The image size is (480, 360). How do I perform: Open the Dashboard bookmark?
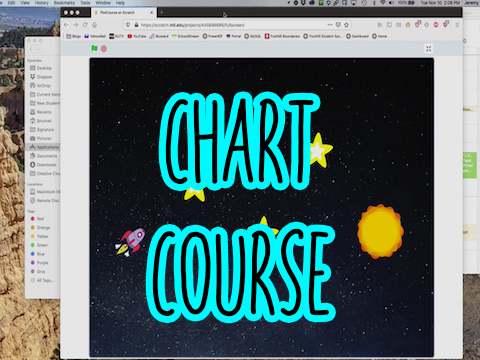tap(357, 36)
